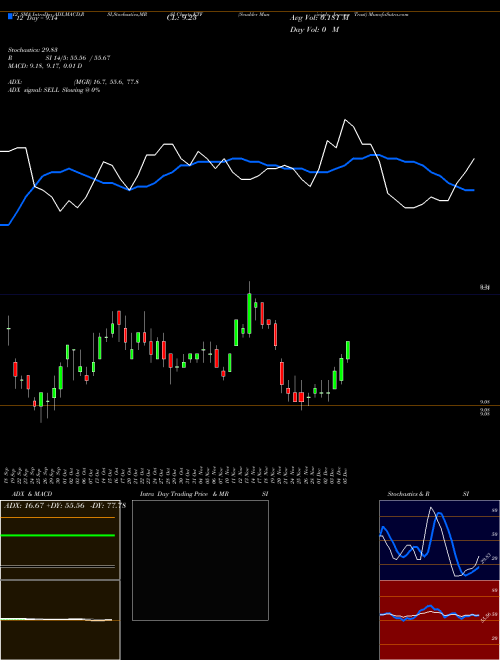Select the '12 Day = 9.14' legend text
Screen dimensions: 500x660
37,18
